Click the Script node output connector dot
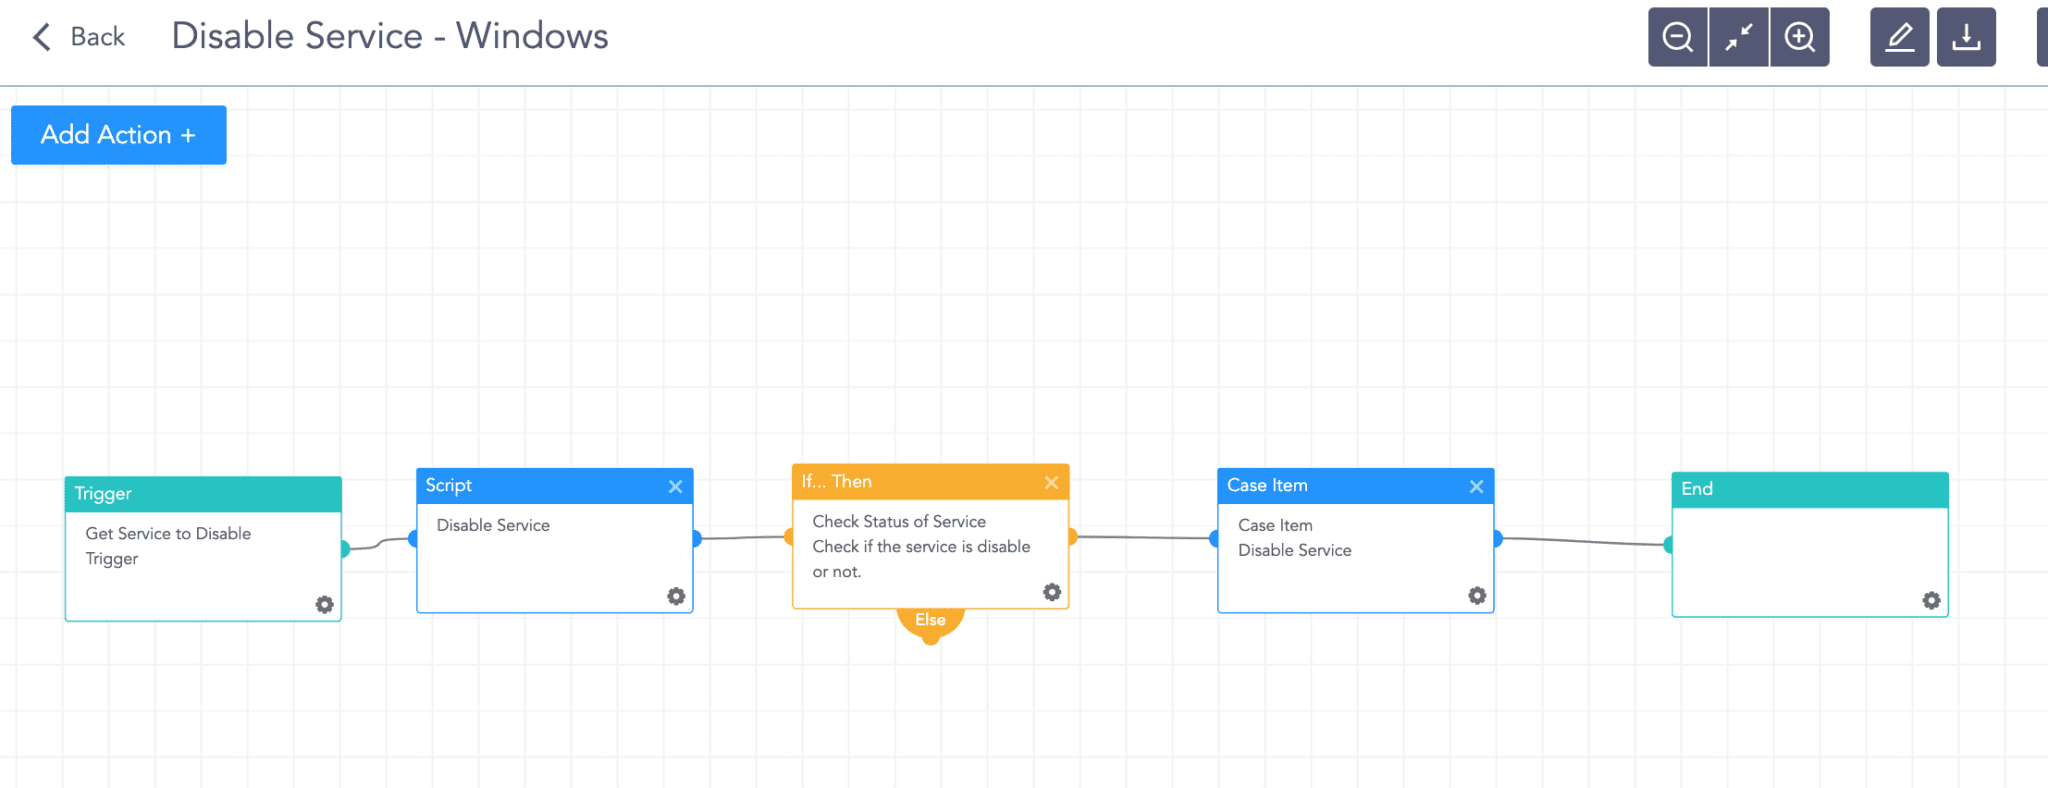The width and height of the screenshot is (2048, 788). 696,539
